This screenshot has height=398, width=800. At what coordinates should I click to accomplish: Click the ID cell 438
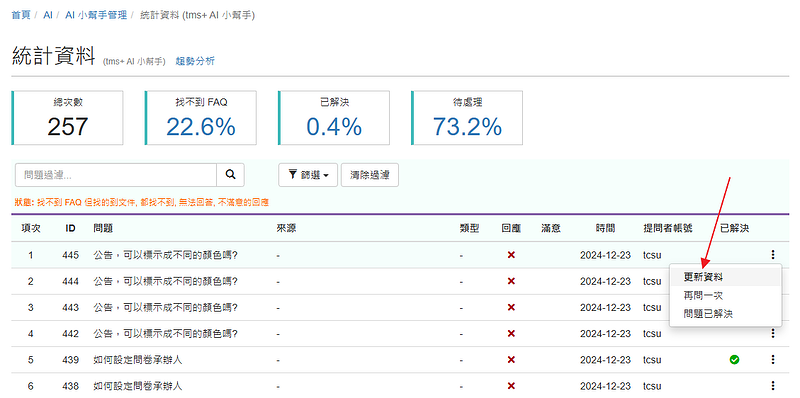pyautogui.click(x=70, y=386)
